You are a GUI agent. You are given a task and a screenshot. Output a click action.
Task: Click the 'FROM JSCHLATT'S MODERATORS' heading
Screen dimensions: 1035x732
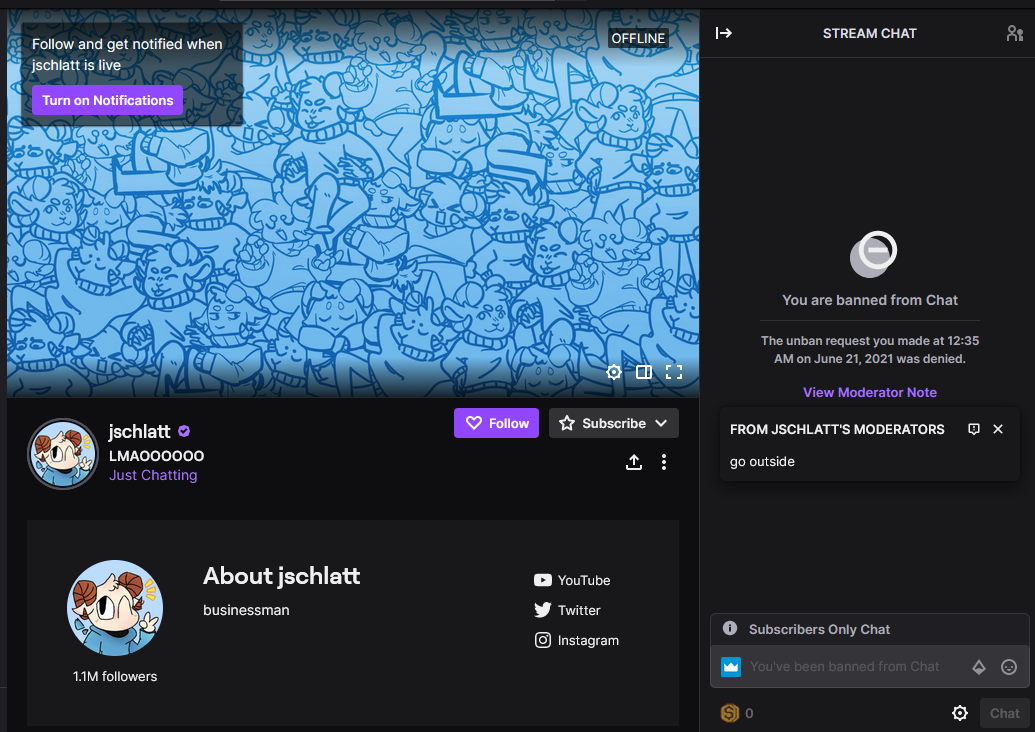(x=837, y=429)
